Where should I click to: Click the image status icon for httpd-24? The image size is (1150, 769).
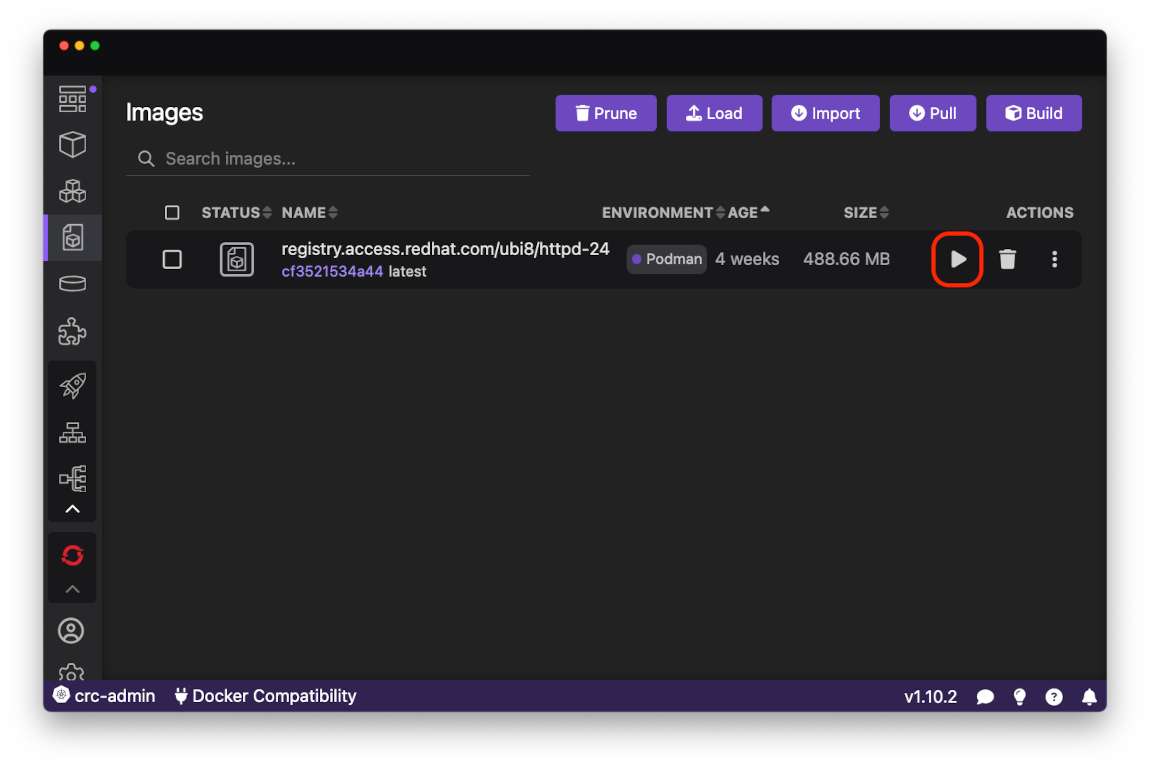[x=236, y=260]
